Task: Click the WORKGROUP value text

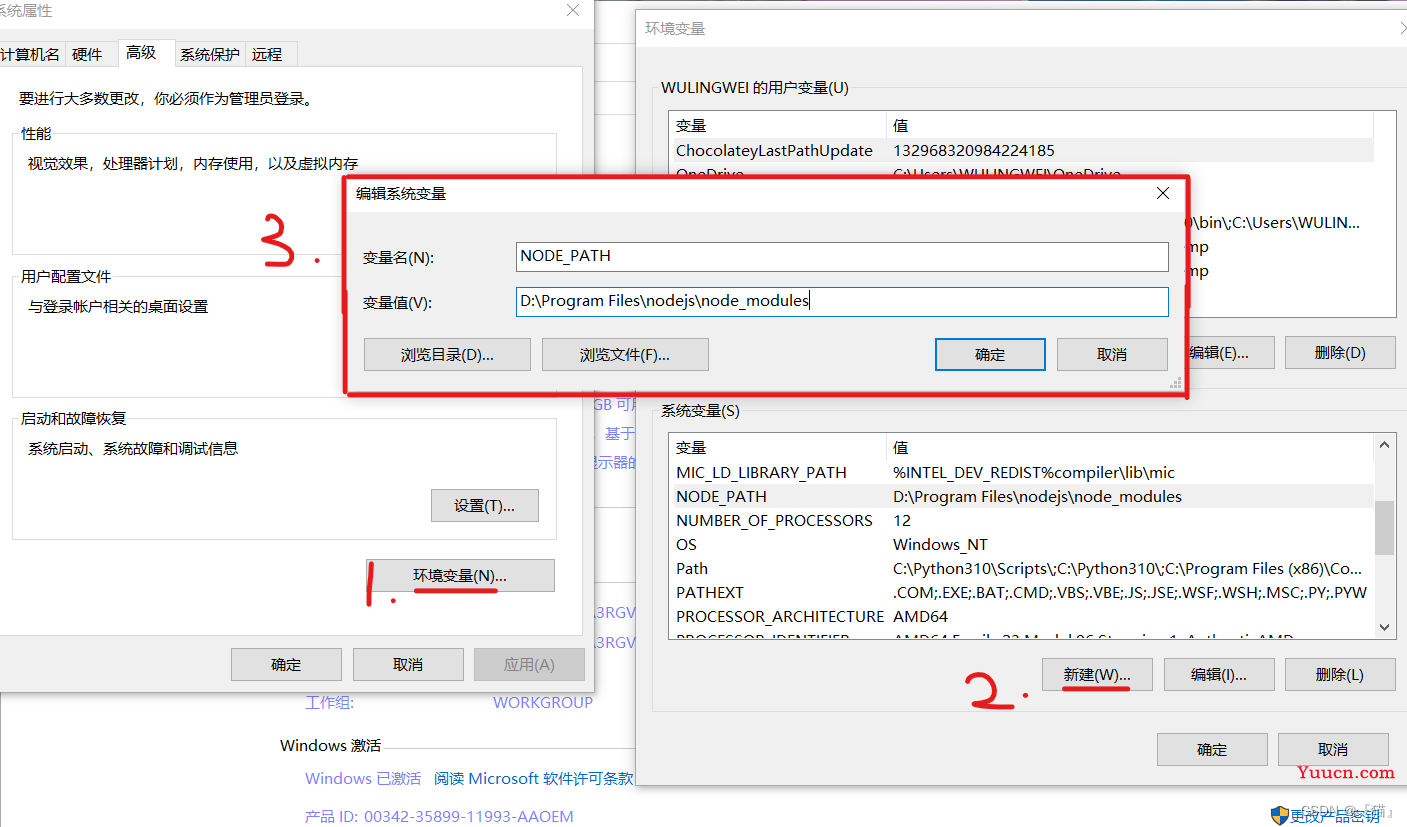Action: coord(543,702)
